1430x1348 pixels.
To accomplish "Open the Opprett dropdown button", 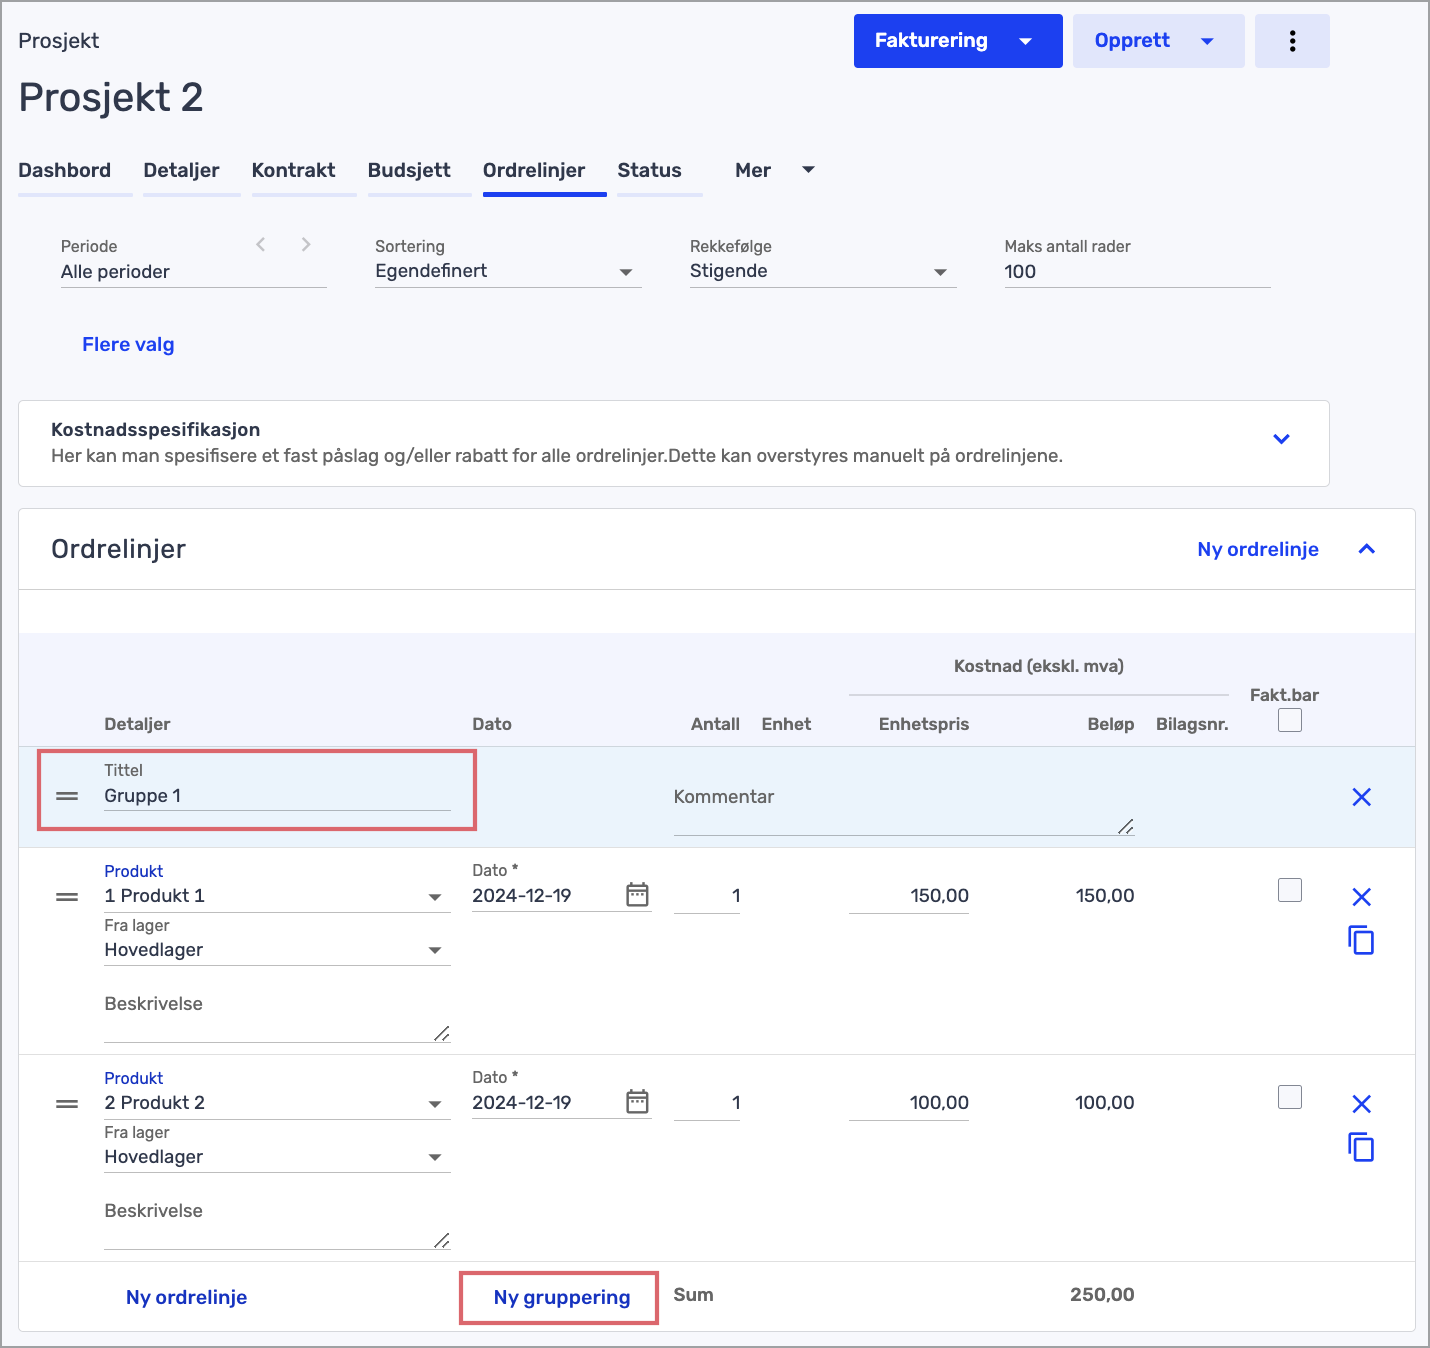I will pos(1158,41).
